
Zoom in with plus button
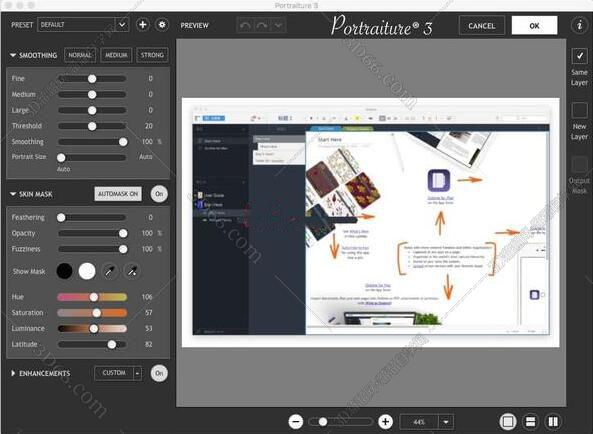point(385,422)
